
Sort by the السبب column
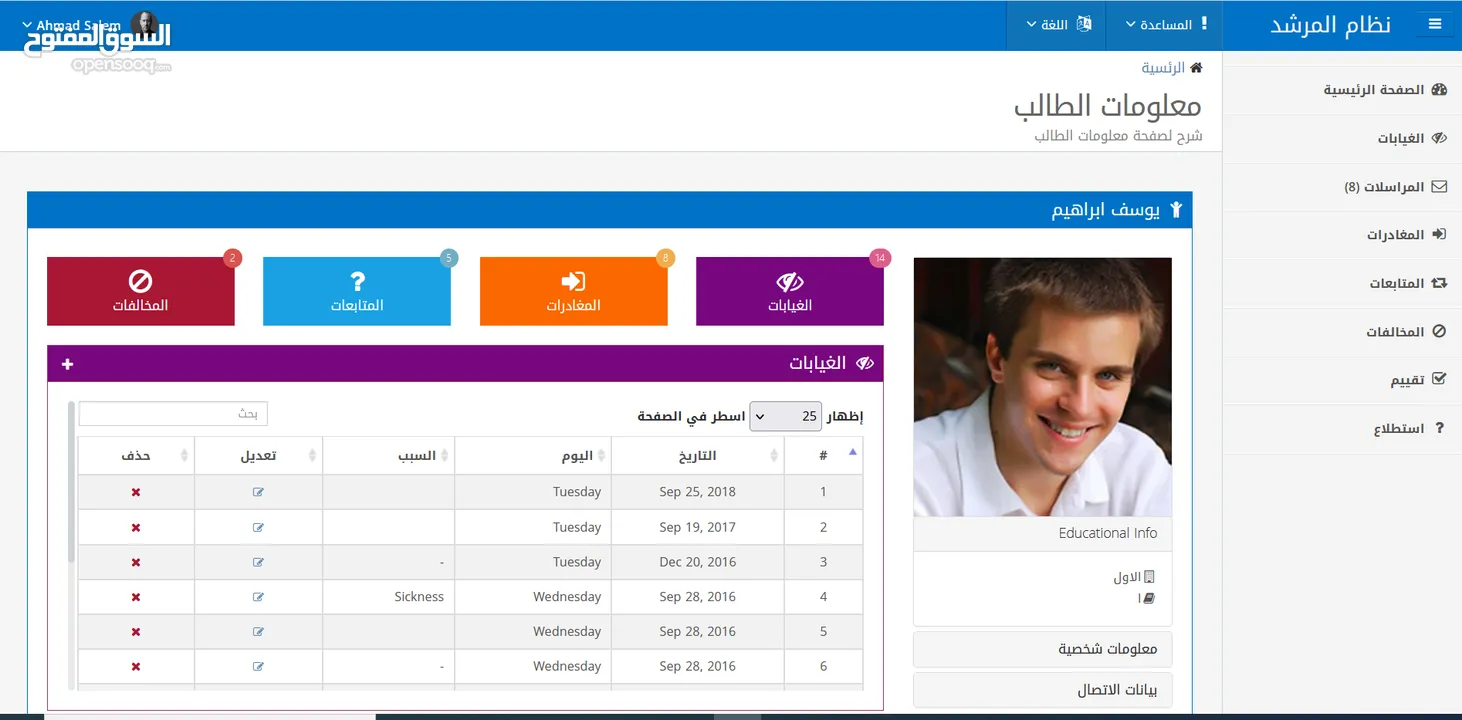coord(388,455)
